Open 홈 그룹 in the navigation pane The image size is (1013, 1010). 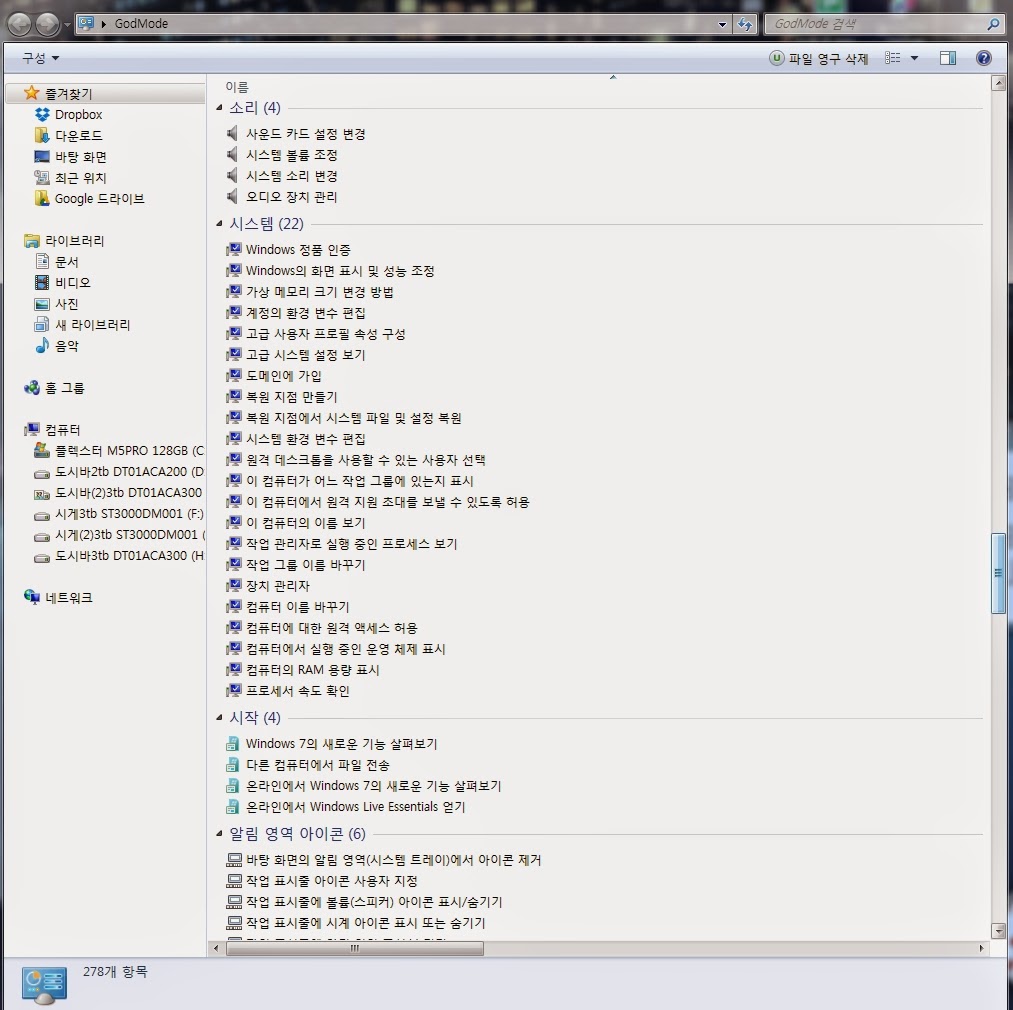[x=65, y=388]
